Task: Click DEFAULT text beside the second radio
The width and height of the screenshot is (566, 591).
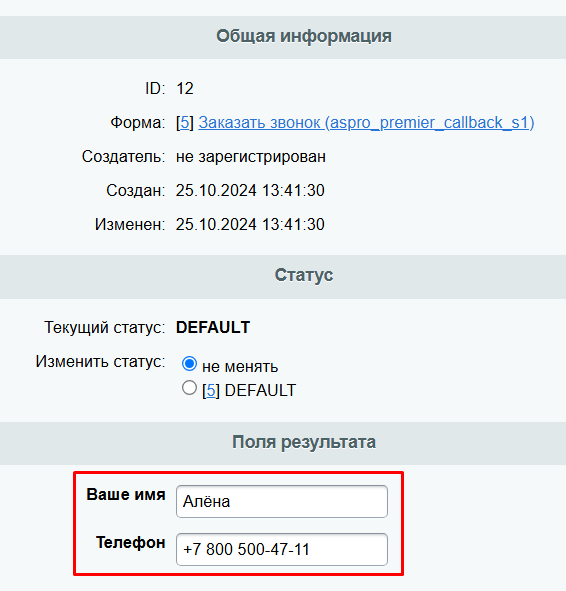Action: pyautogui.click(x=260, y=390)
